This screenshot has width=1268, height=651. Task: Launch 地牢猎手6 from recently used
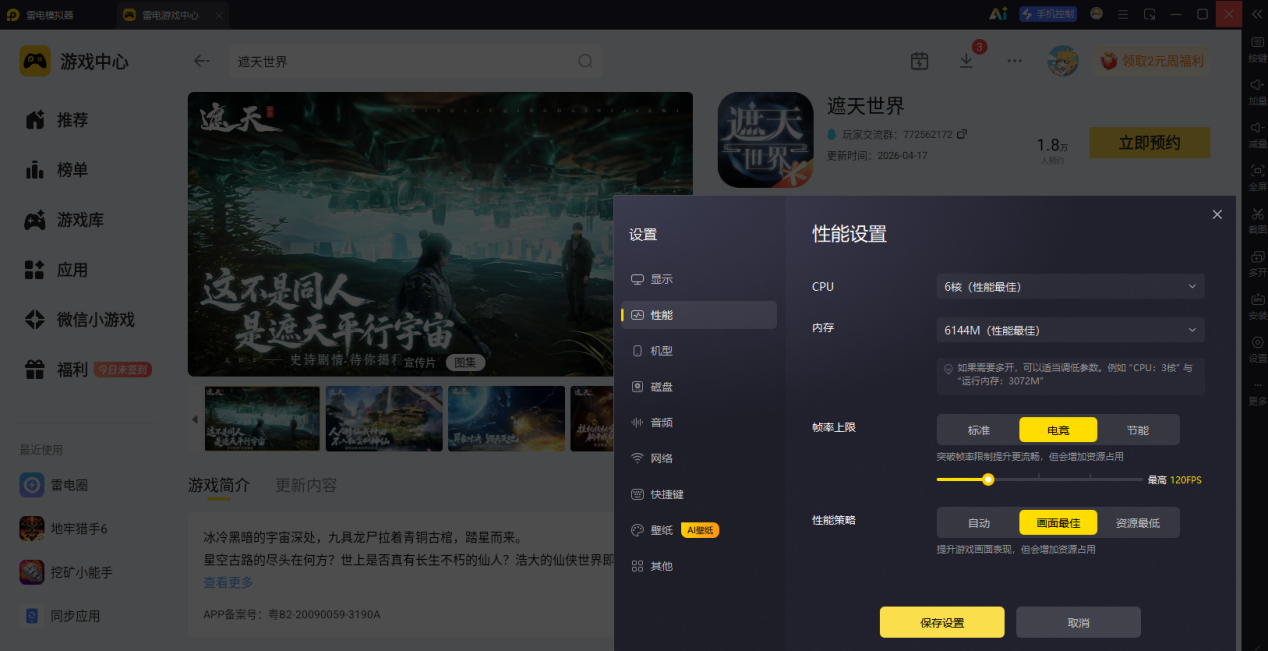64,529
